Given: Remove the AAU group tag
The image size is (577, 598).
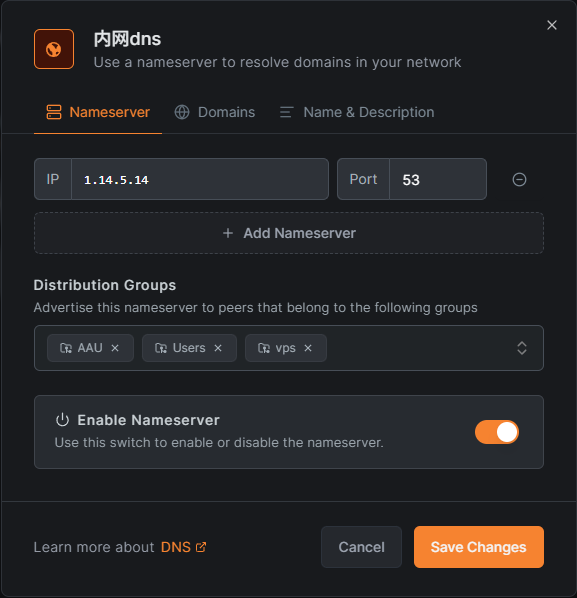Looking at the screenshot, I should click(115, 348).
